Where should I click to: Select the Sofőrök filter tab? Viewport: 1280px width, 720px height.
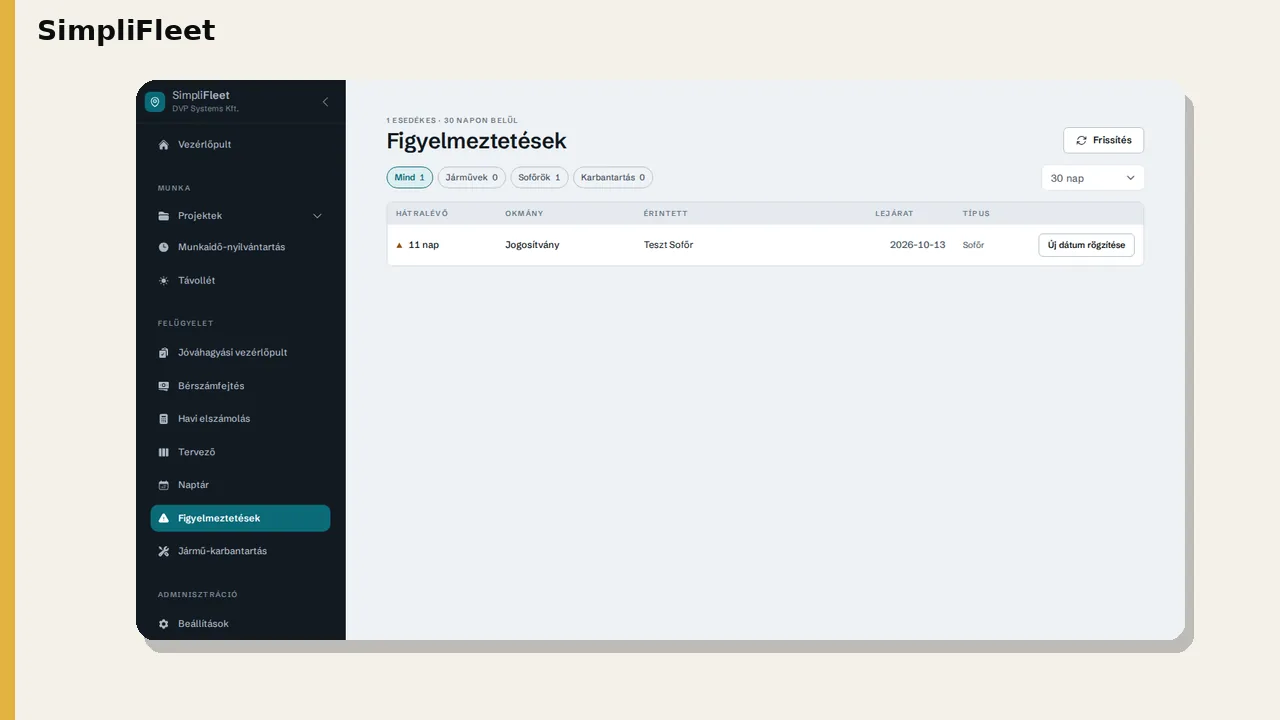539,178
